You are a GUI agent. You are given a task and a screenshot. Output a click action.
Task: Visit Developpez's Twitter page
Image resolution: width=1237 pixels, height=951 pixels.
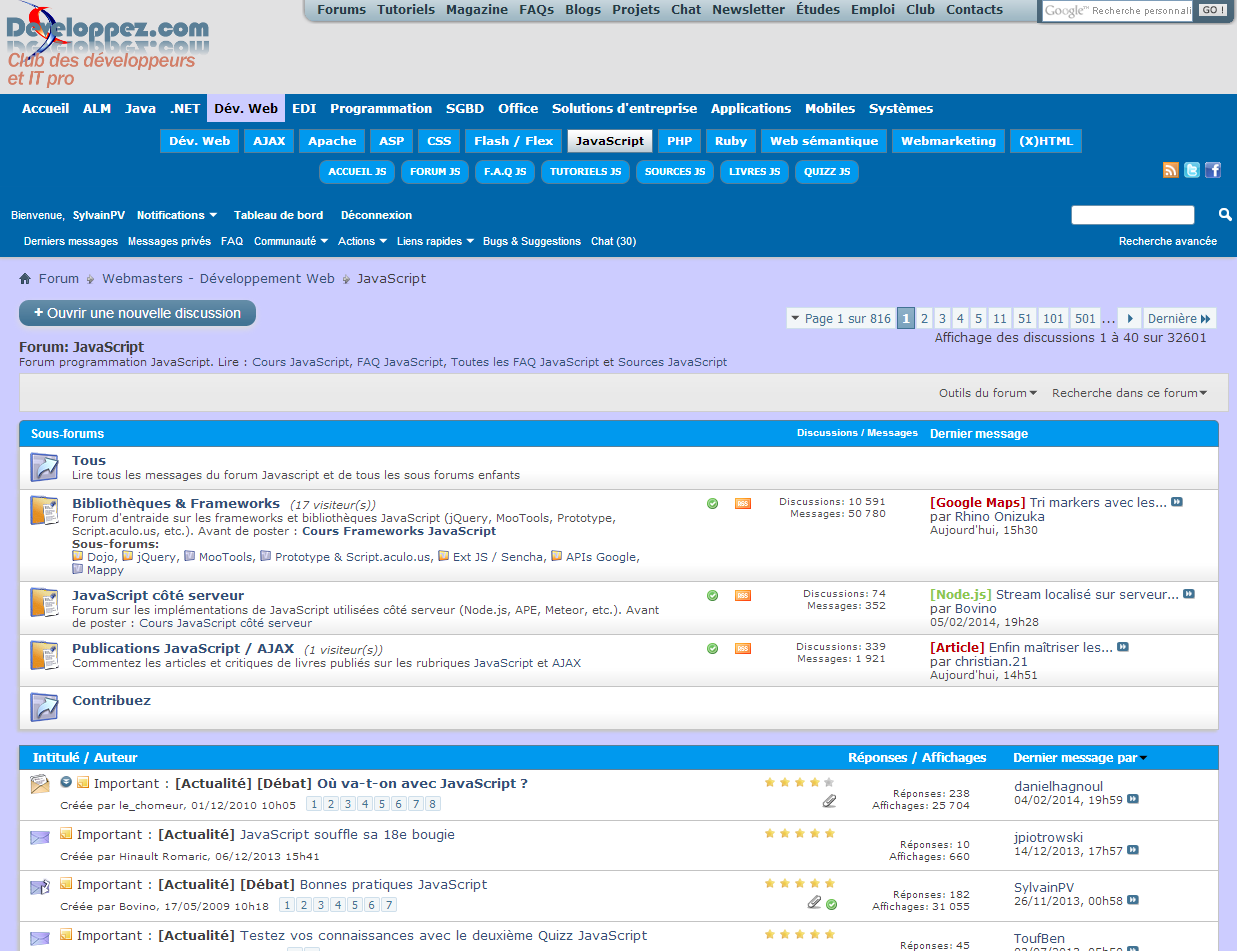click(x=1192, y=170)
